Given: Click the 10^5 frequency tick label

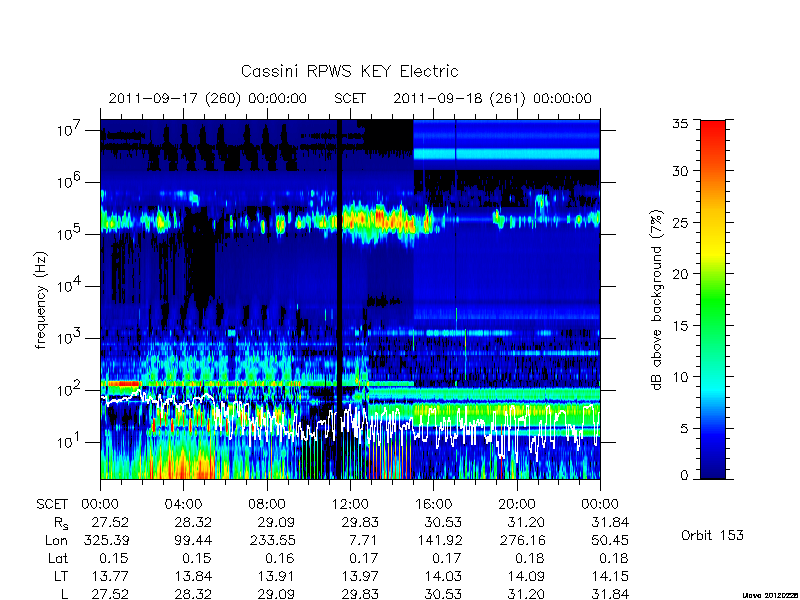Looking at the screenshot, I should (68, 234).
